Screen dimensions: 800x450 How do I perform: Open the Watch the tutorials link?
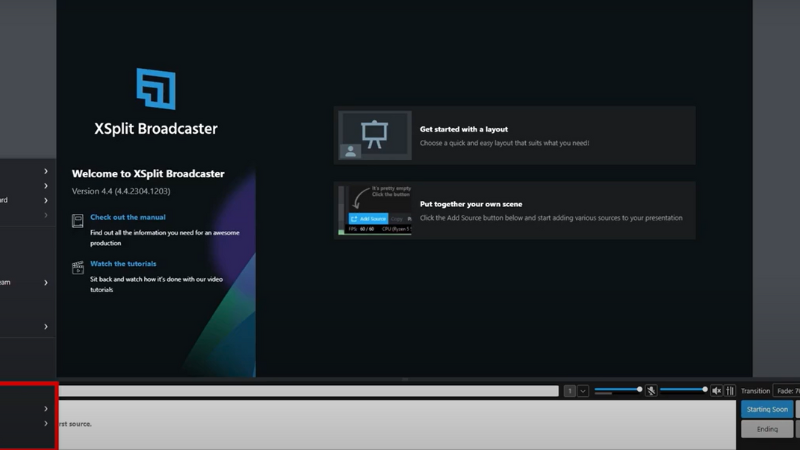[x=123, y=264]
